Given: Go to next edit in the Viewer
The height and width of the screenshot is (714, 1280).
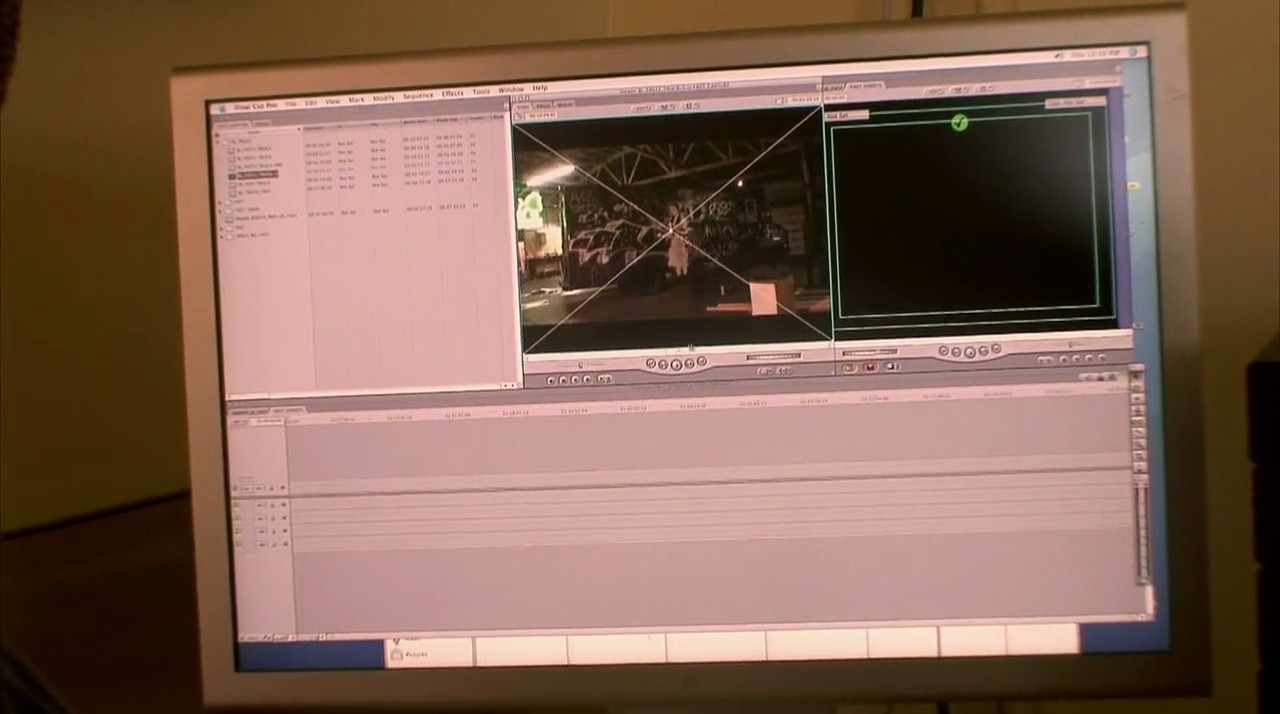Looking at the screenshot, I should [700, 363].
